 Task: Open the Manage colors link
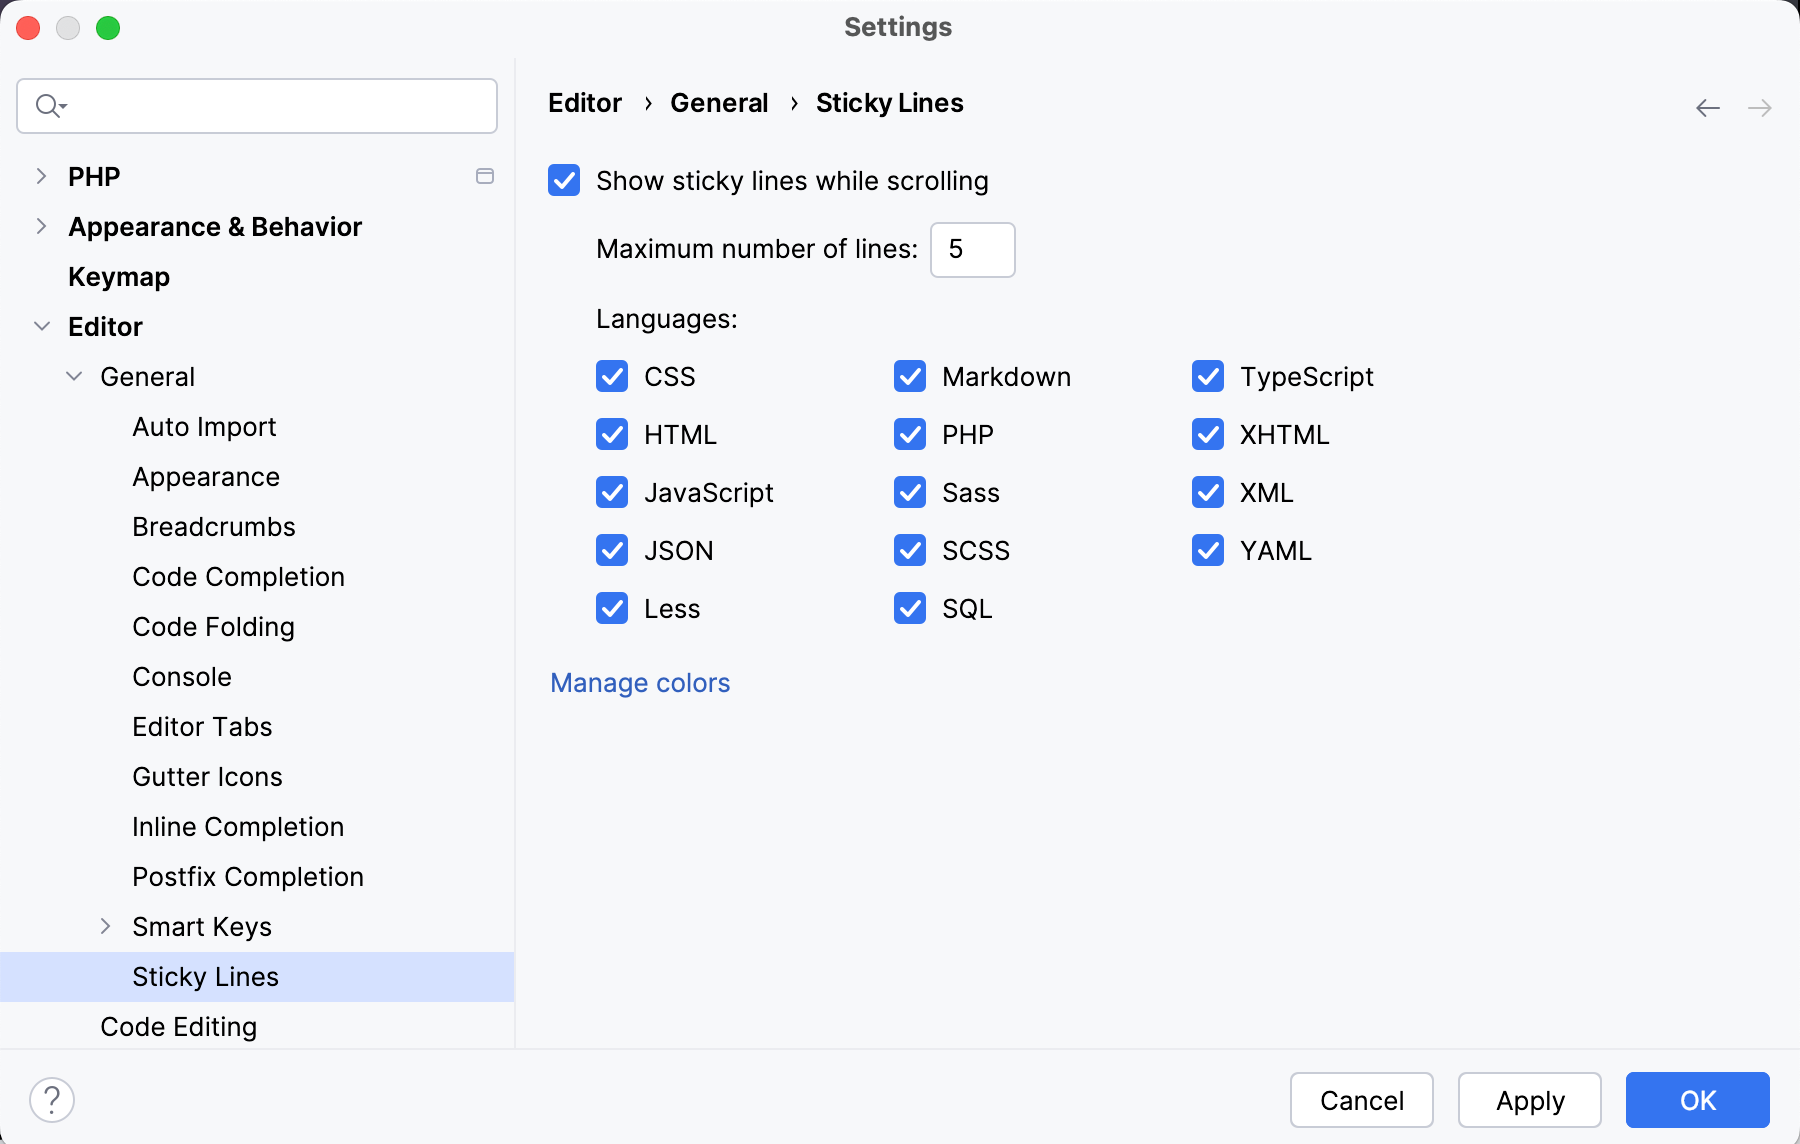639,683
